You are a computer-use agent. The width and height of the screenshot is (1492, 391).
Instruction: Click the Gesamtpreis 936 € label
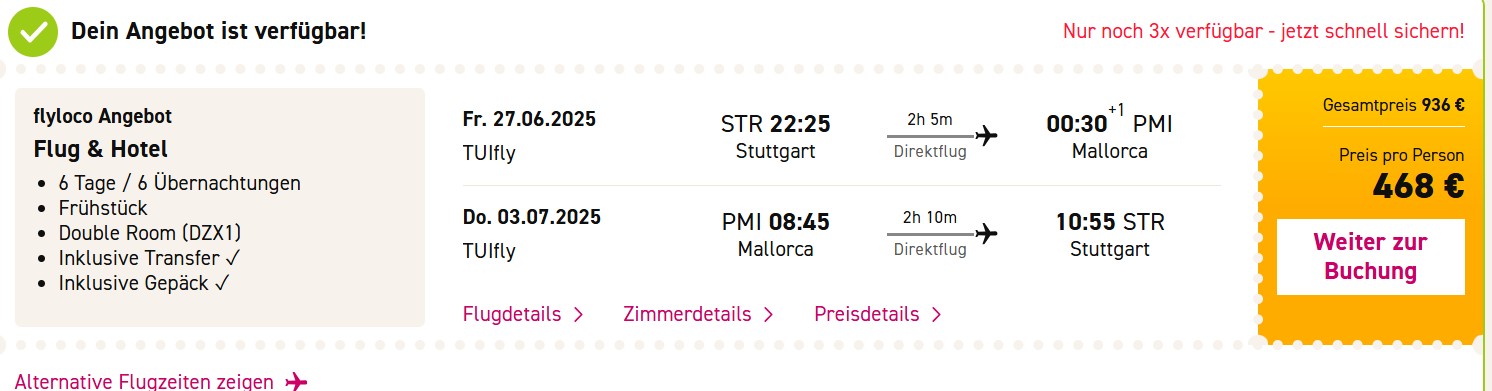click(1393, 105)
